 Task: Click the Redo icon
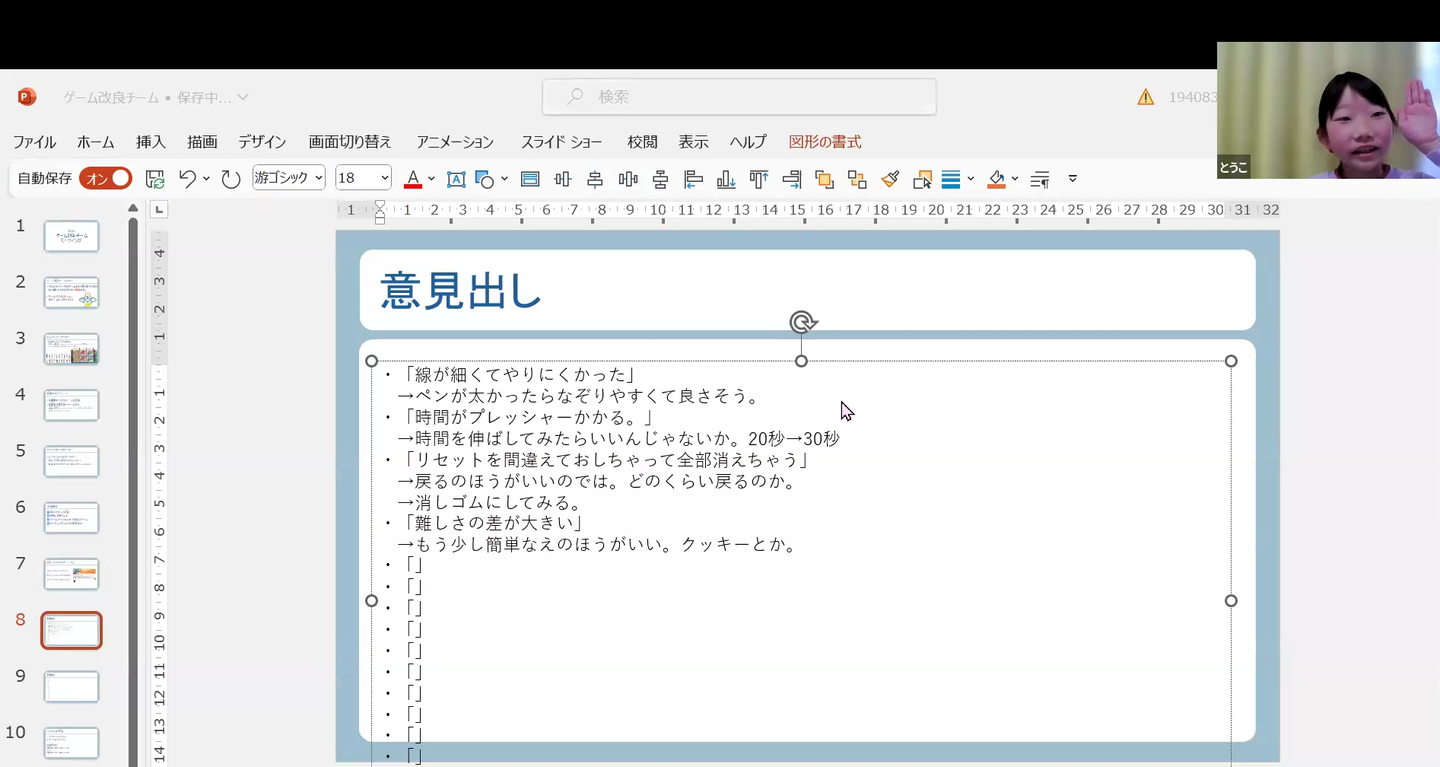click(231, 179)
